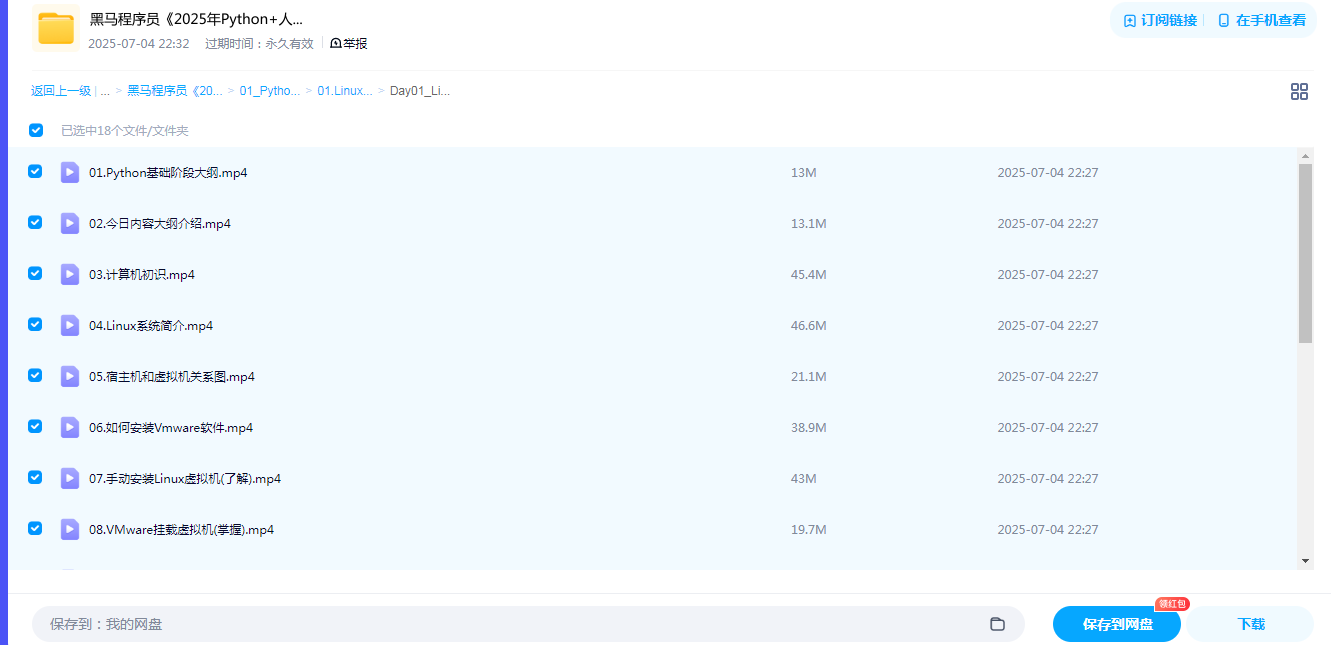Uncheck the 03.计算机初识.mp4 checkbox
This screenshot has width=1331, height=645.
(x=35, y=273)
